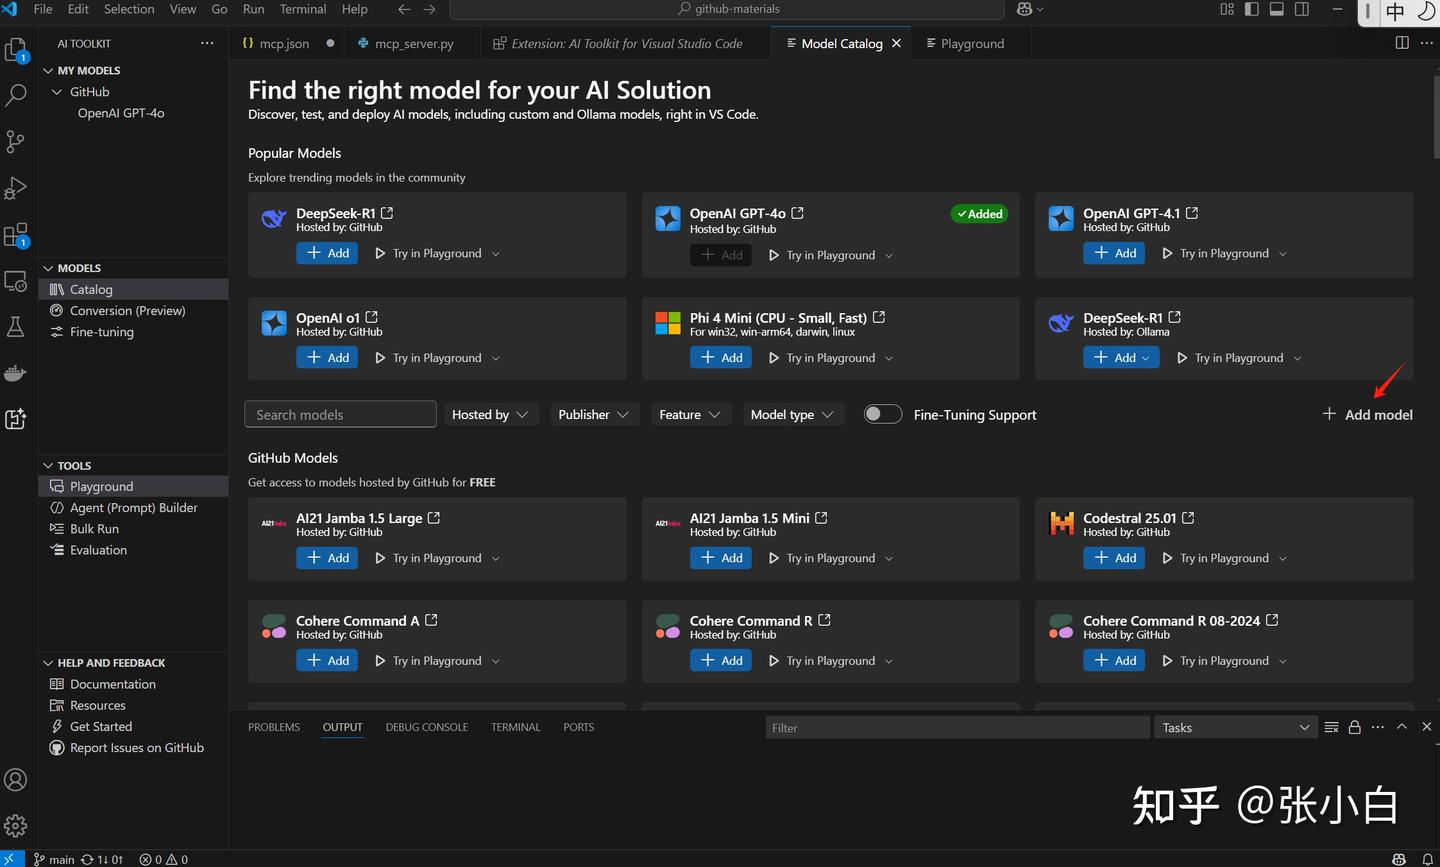Click the Add model button
This screenshot has height=867, width=1440.
[1367, 414]
